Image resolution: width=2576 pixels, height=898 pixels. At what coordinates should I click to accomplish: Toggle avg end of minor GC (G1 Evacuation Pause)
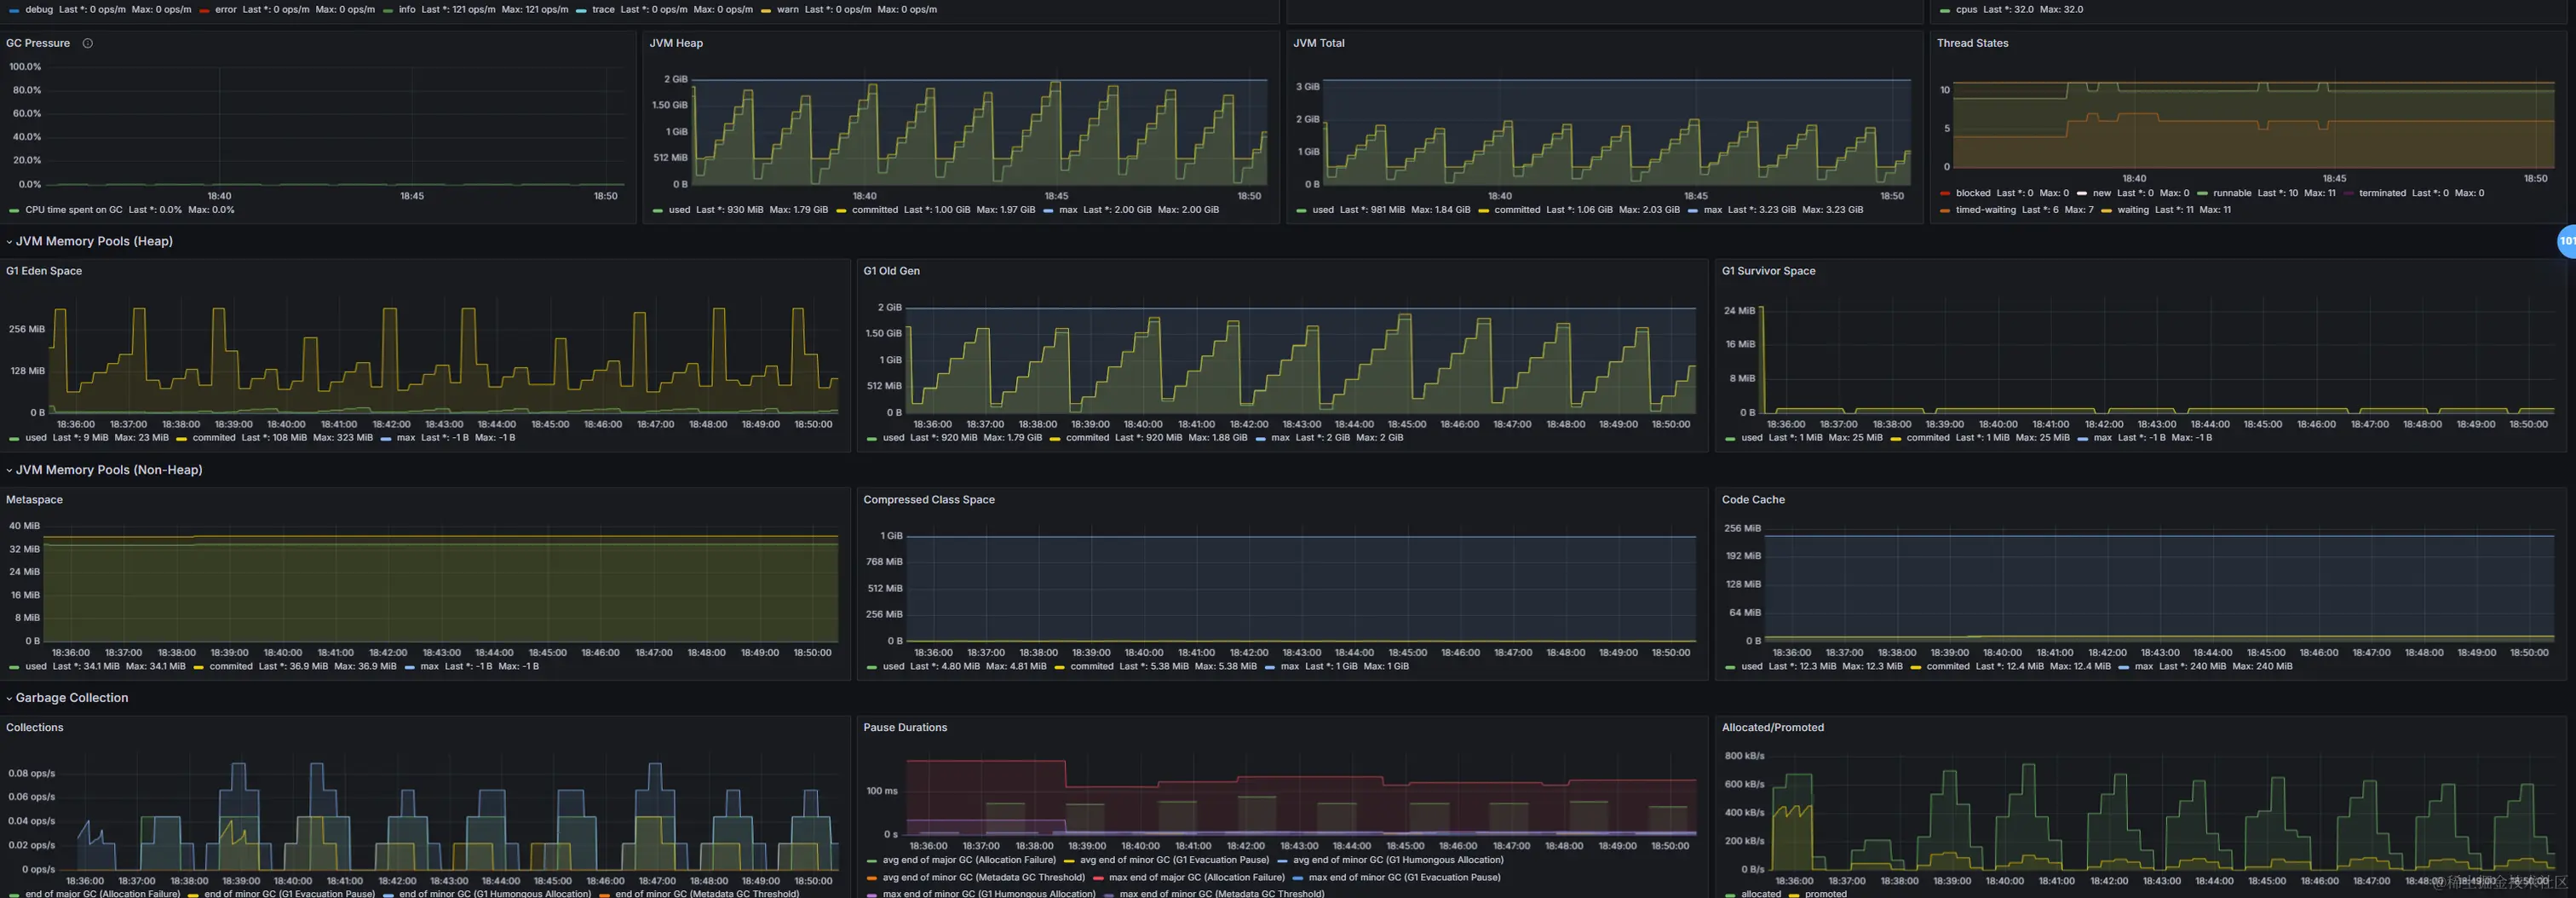click(x=1174, y=860)
